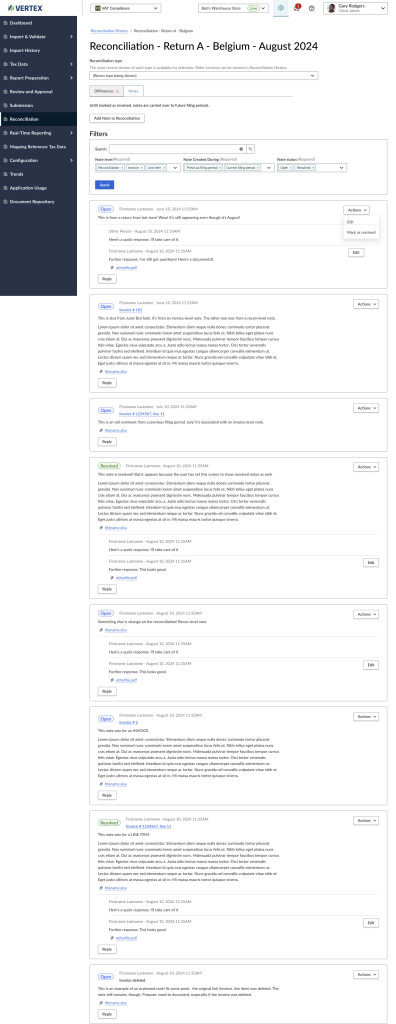
Task: Click the Add Note to Reconciliation button
Action: coord(117,118)
